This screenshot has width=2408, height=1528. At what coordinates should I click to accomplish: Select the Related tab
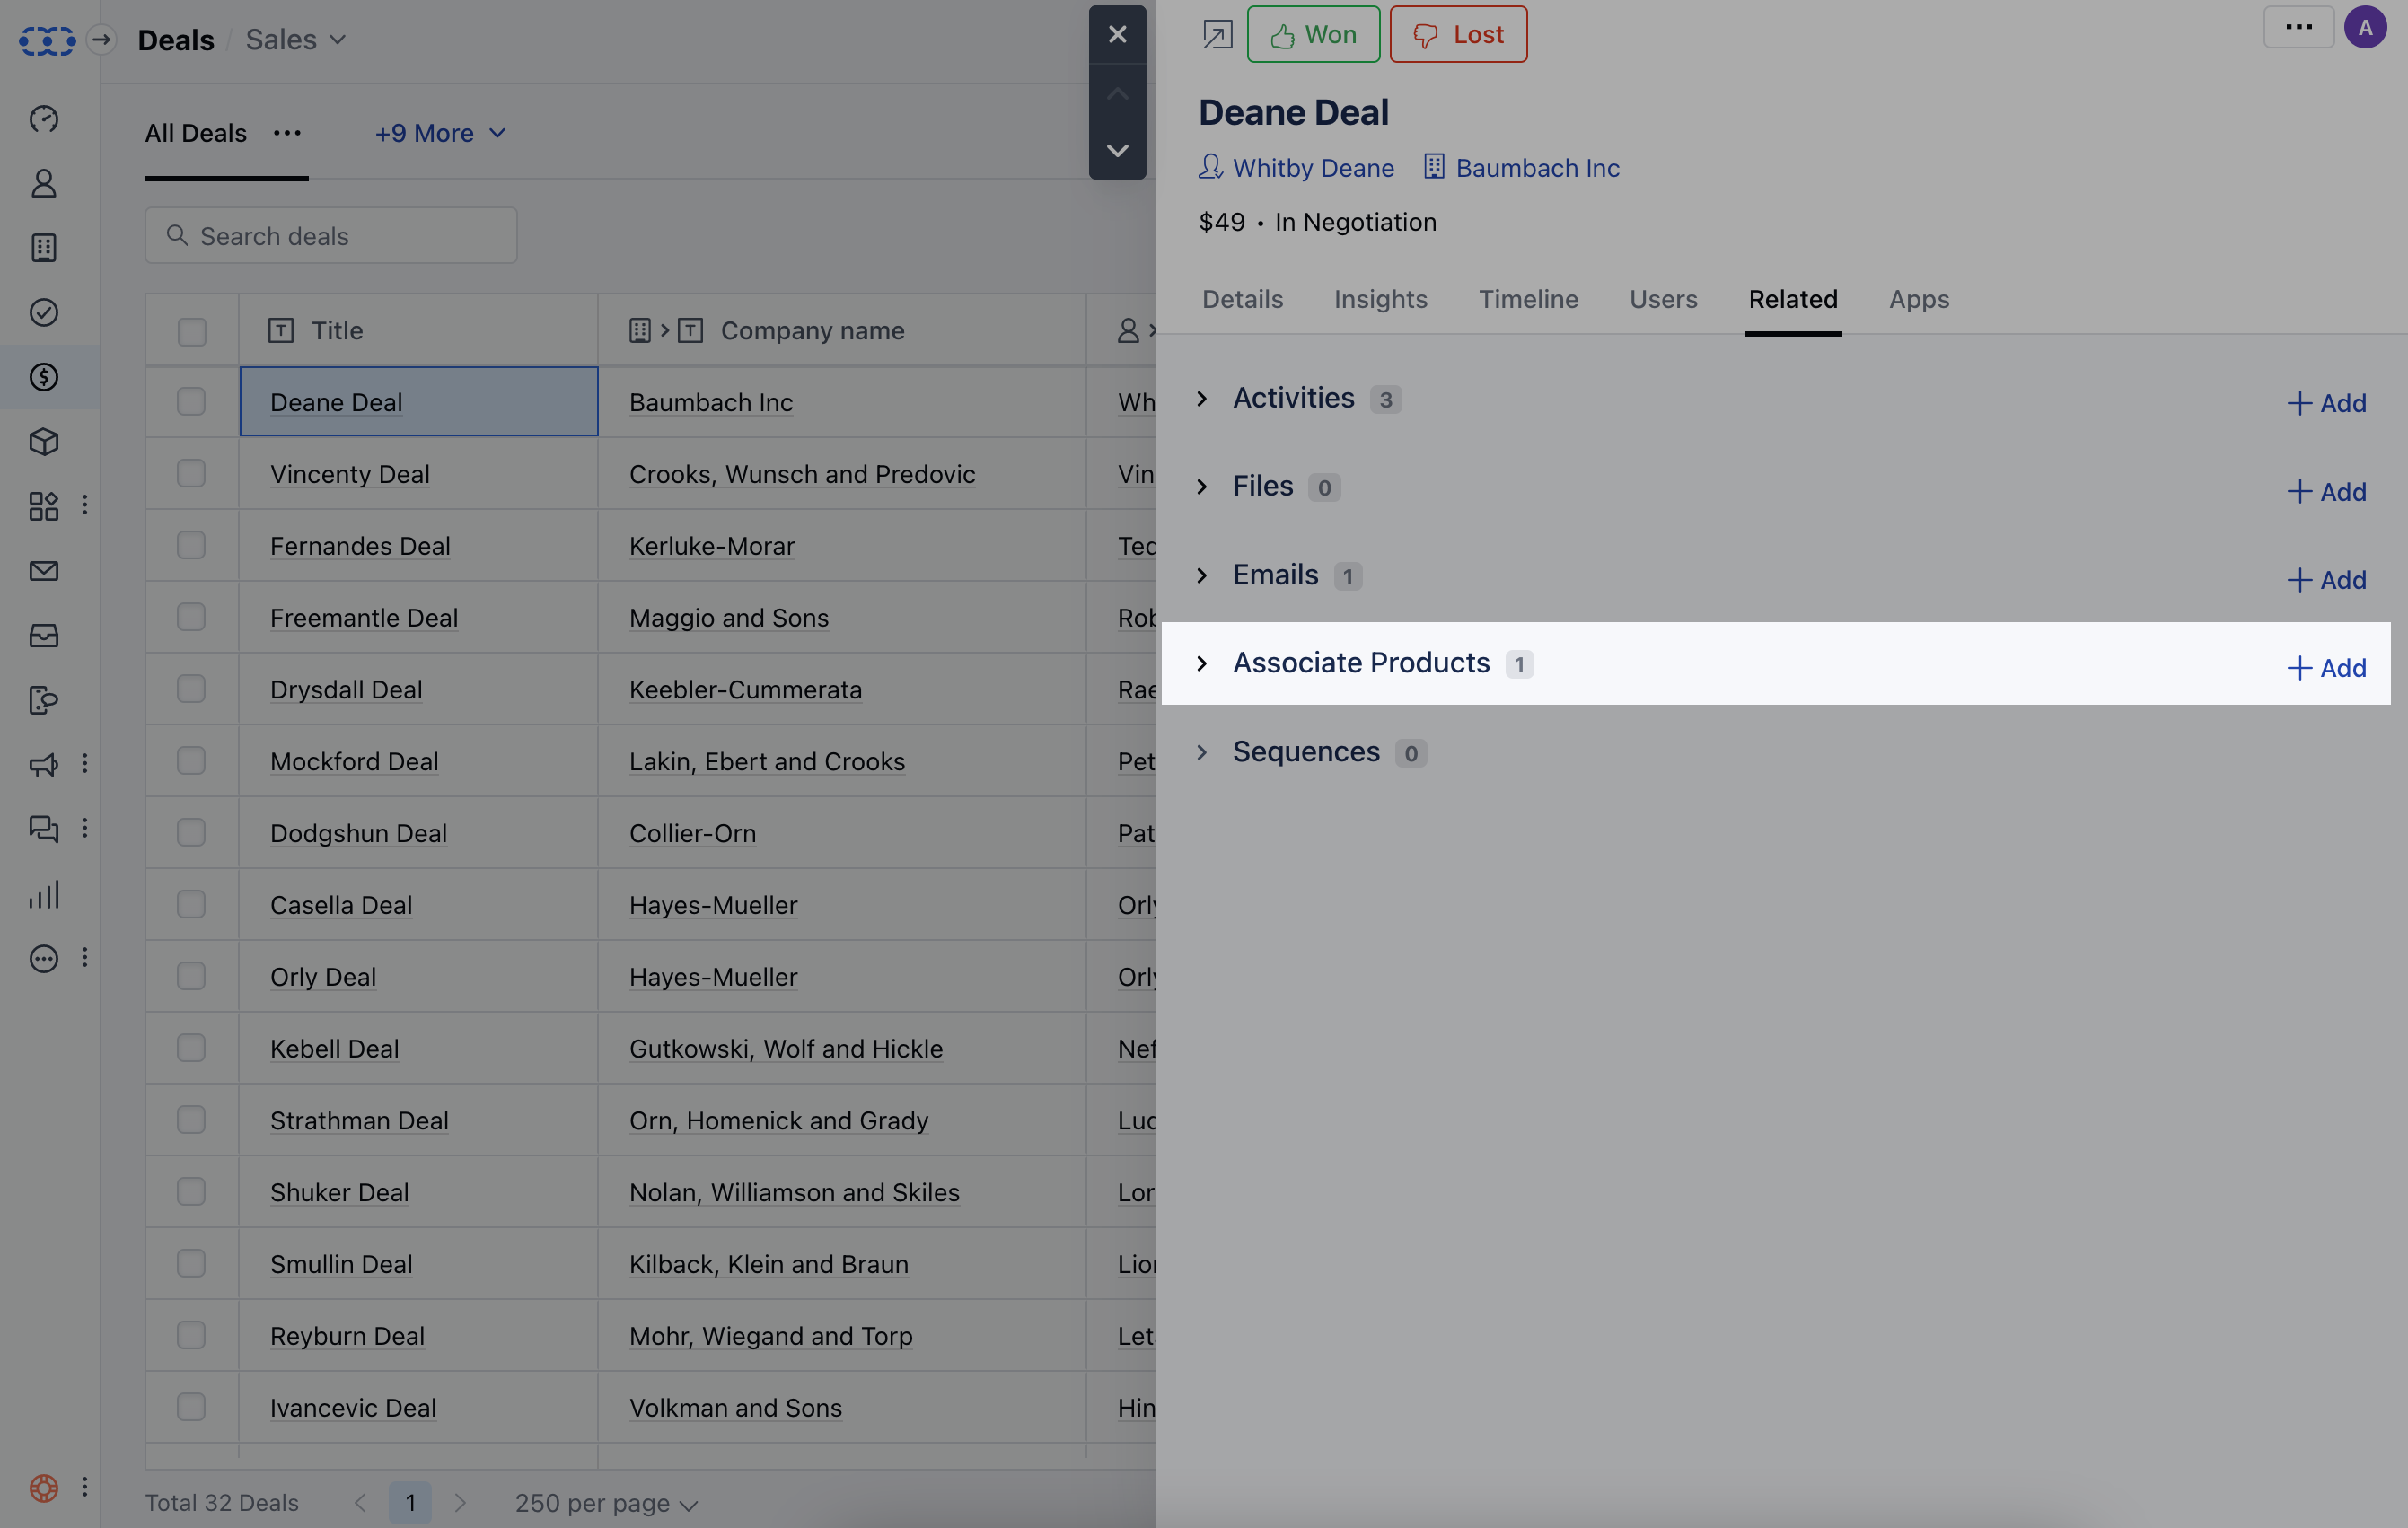click(1793, 299)
